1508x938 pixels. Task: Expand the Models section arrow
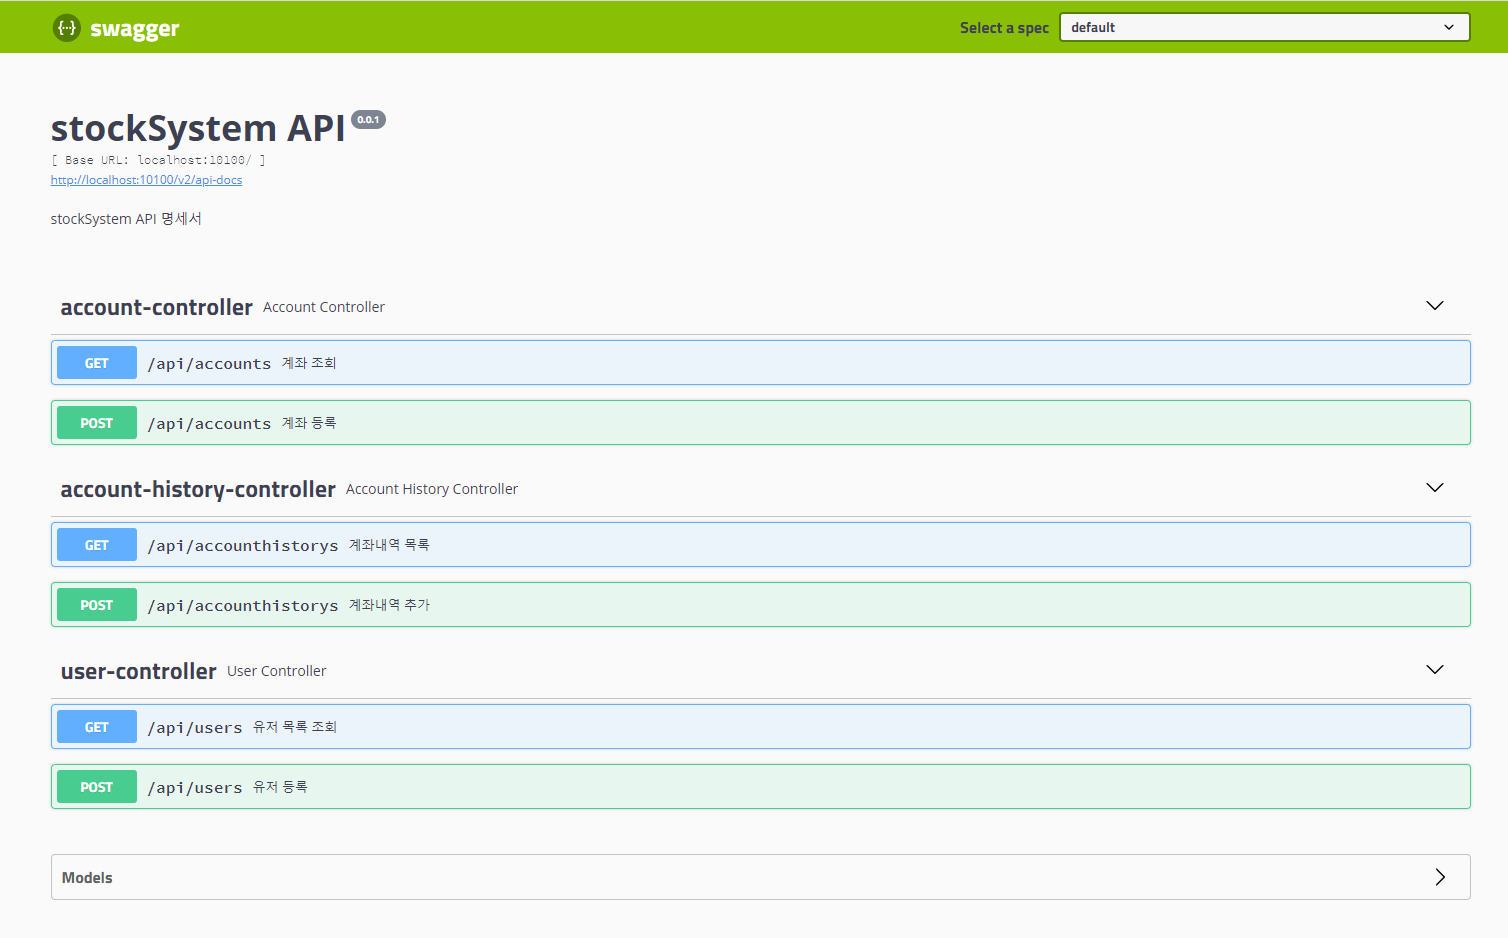[1440, 877]
